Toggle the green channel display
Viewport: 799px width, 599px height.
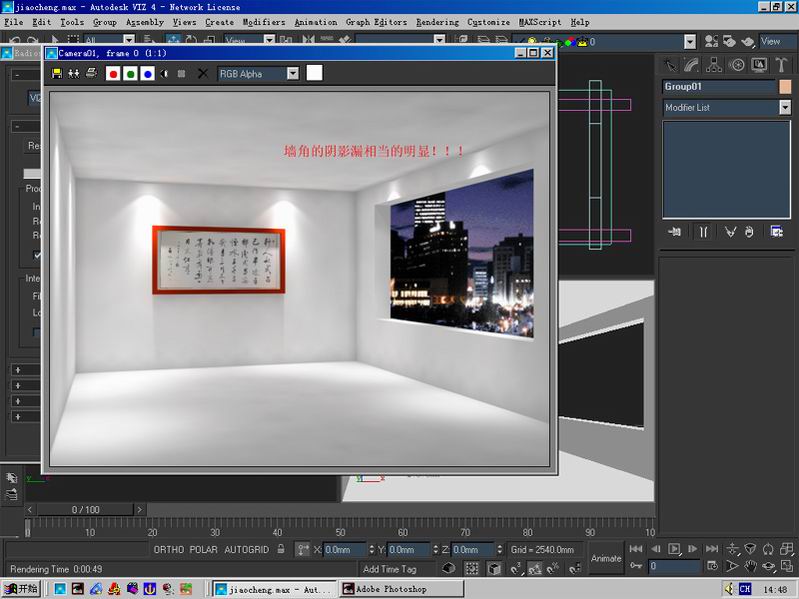(x=130, y=74)
